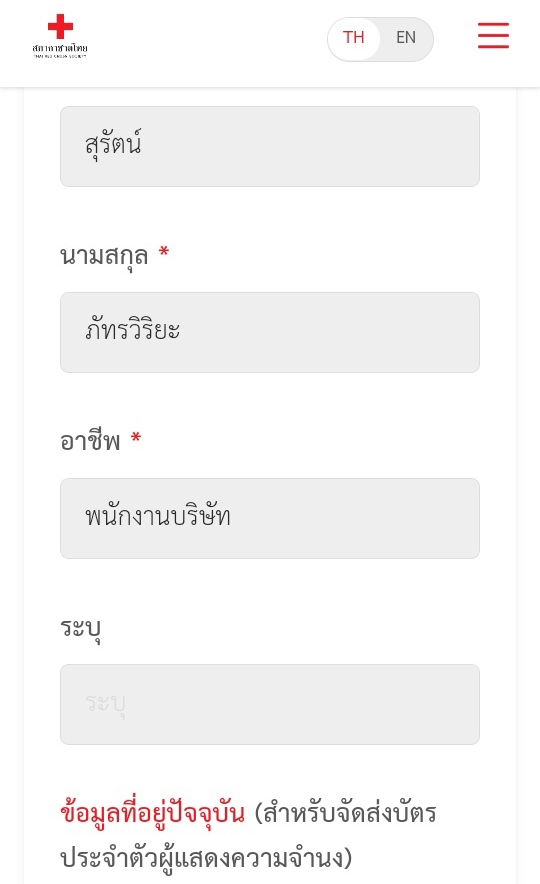Click the text ภัทรวิริยะ in the surname box
The image size is (540, 884).
(132, 330)
